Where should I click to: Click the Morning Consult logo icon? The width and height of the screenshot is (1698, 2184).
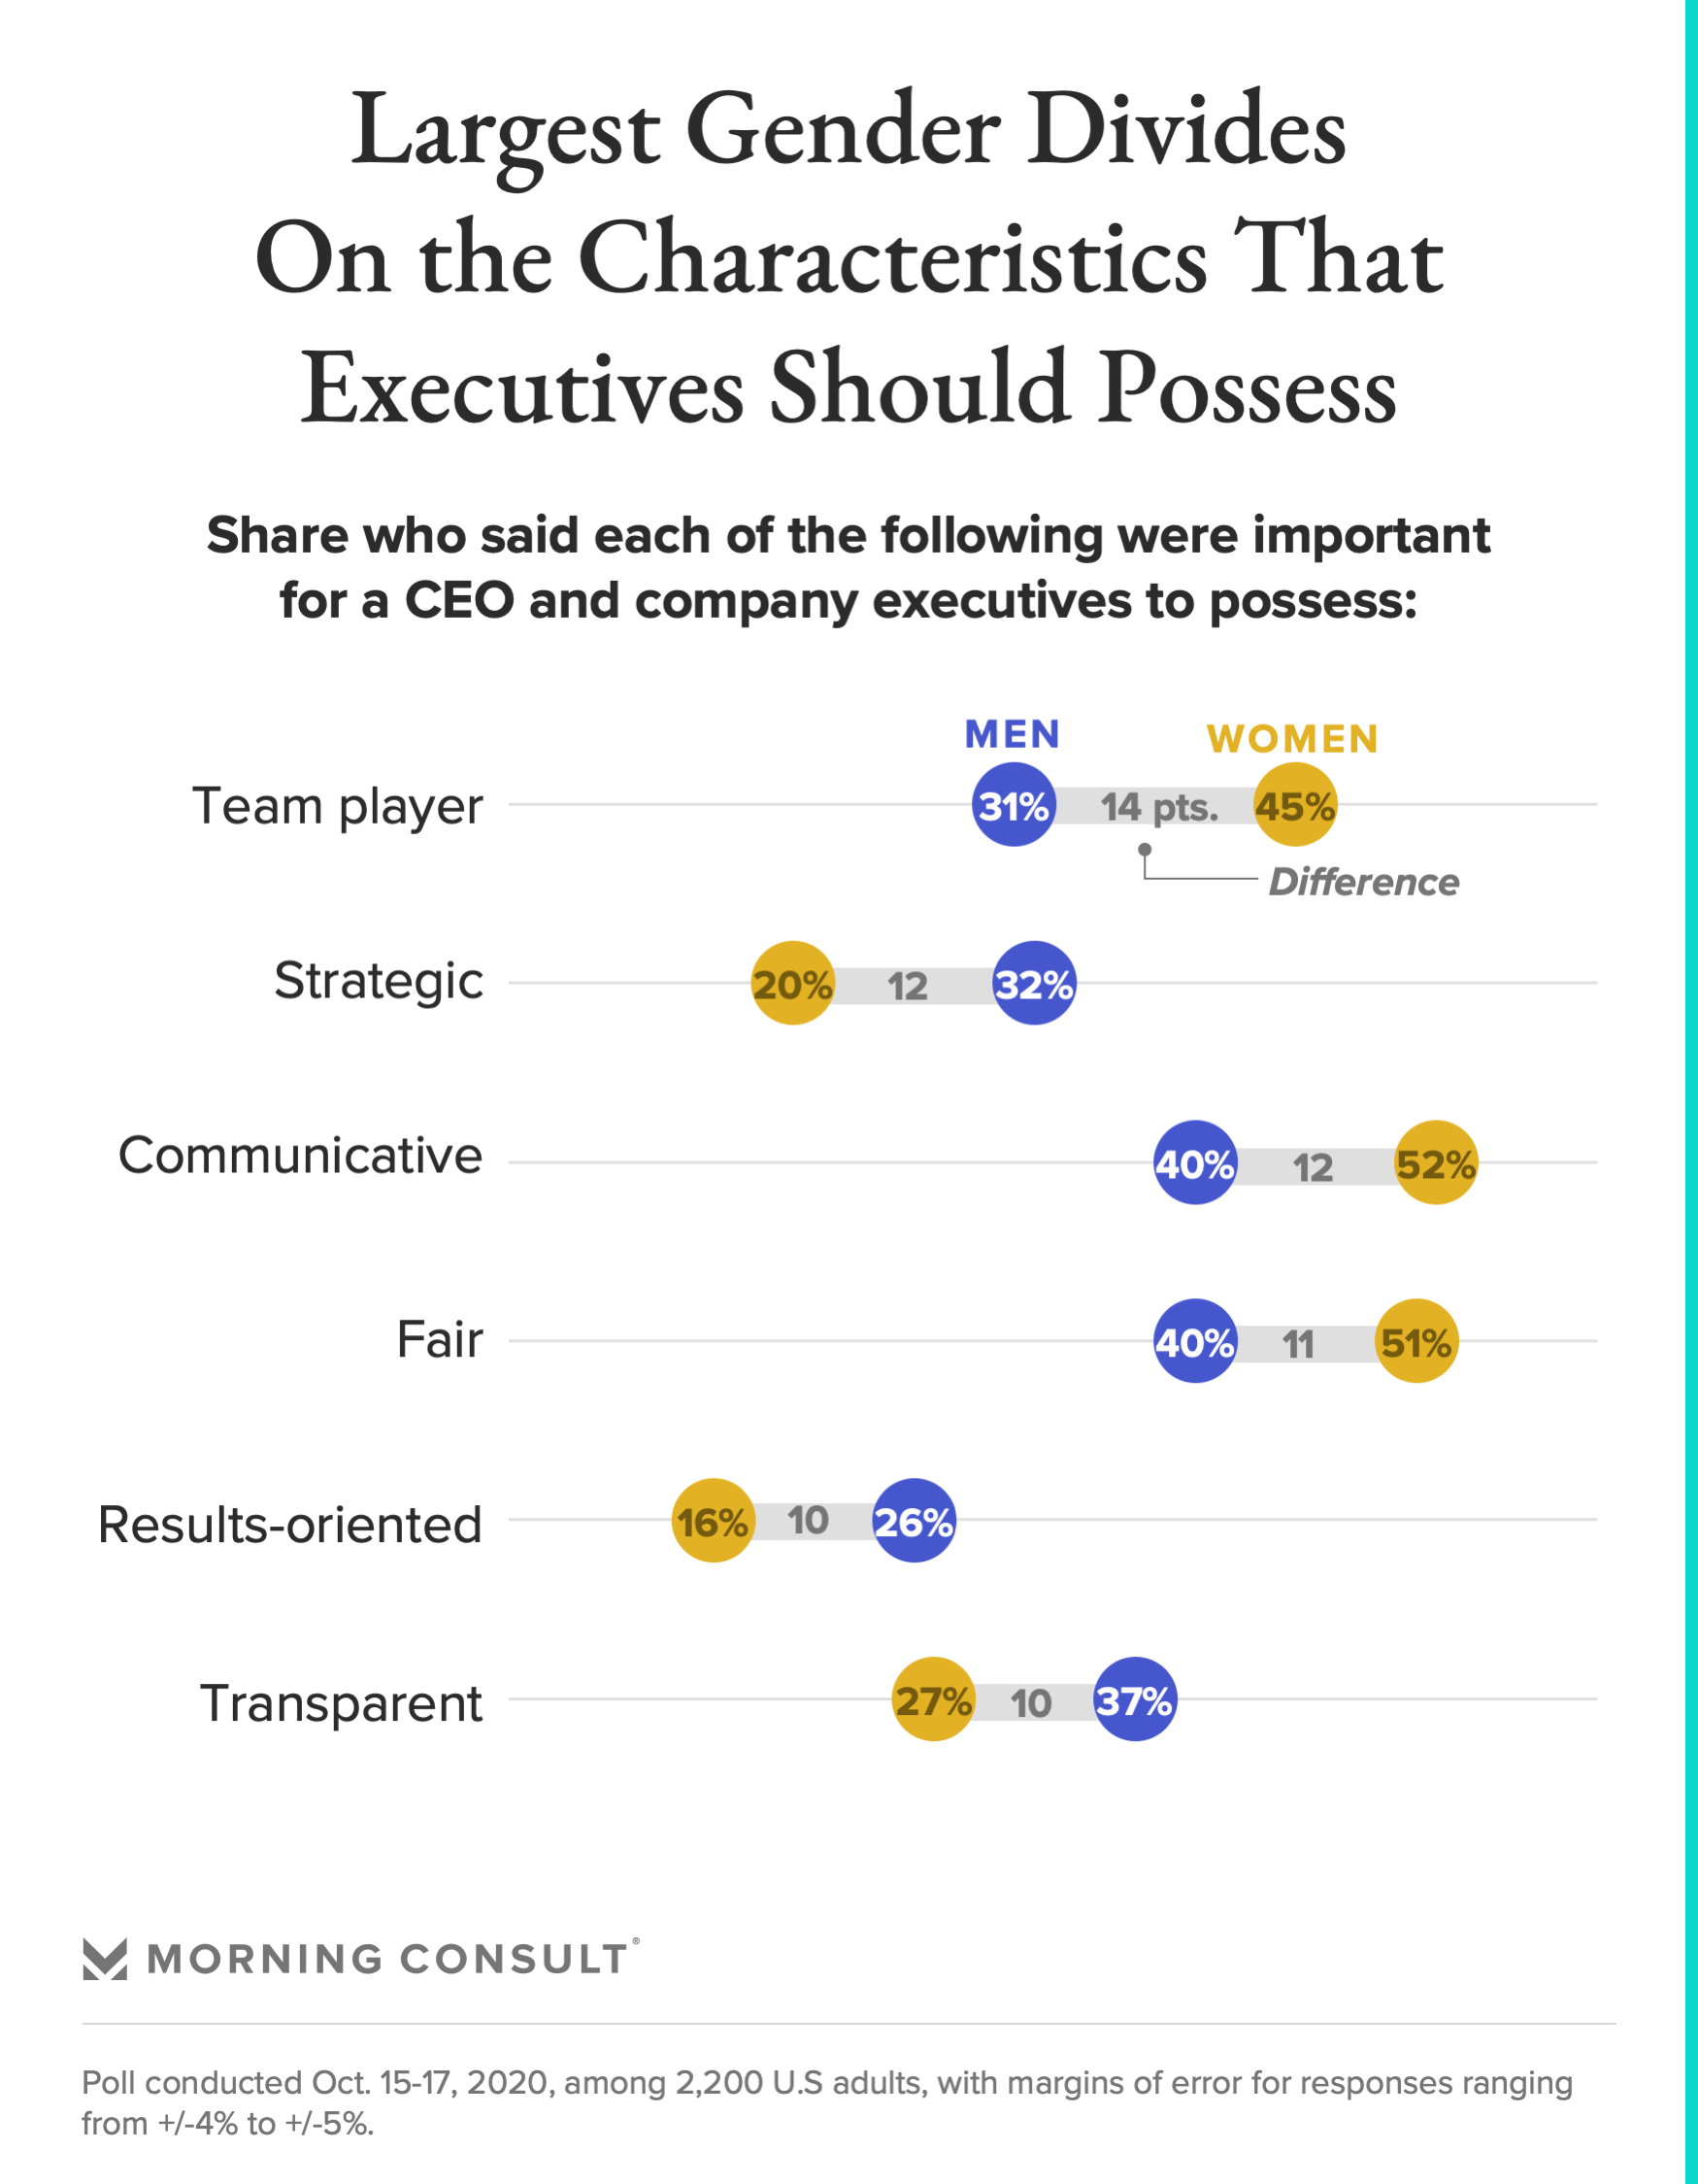105,1959
